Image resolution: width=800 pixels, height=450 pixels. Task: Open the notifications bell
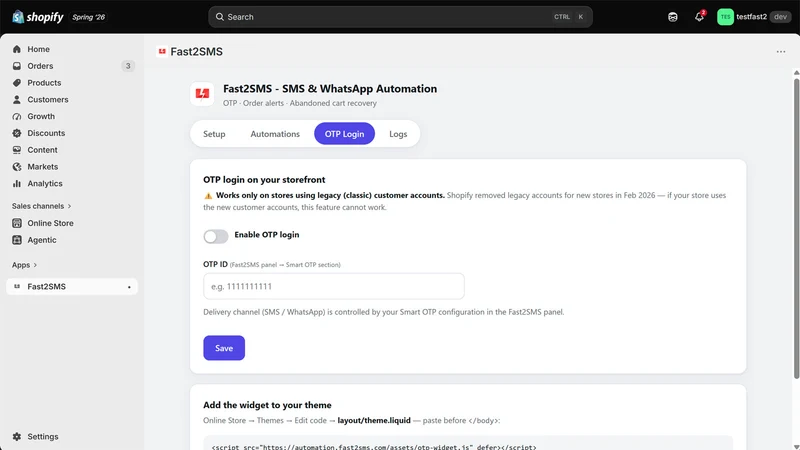[x=699, y=17]
